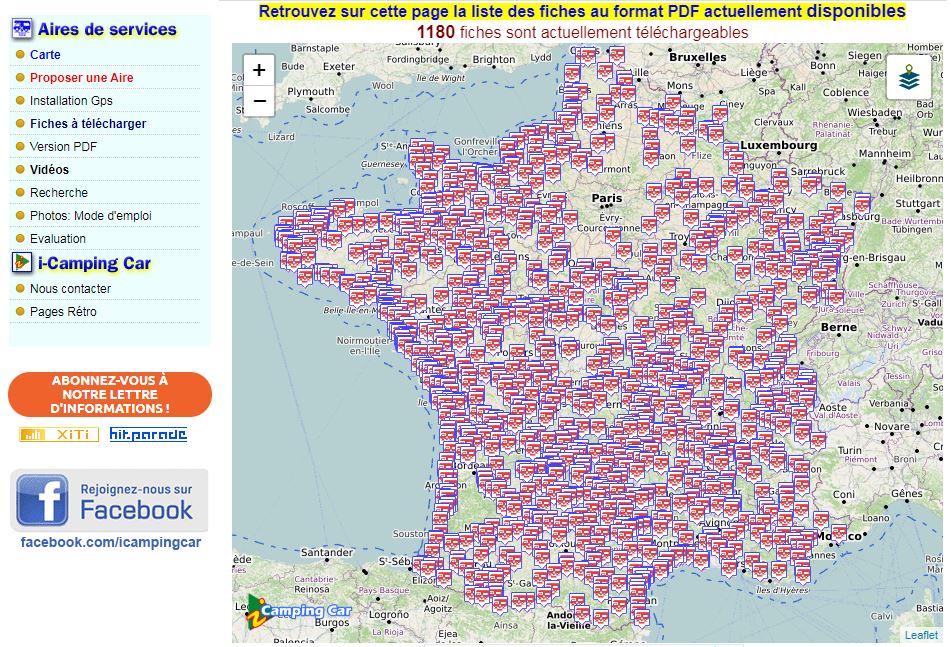
Task: Click the Aires de services logo icon
Action: point(22,29)
